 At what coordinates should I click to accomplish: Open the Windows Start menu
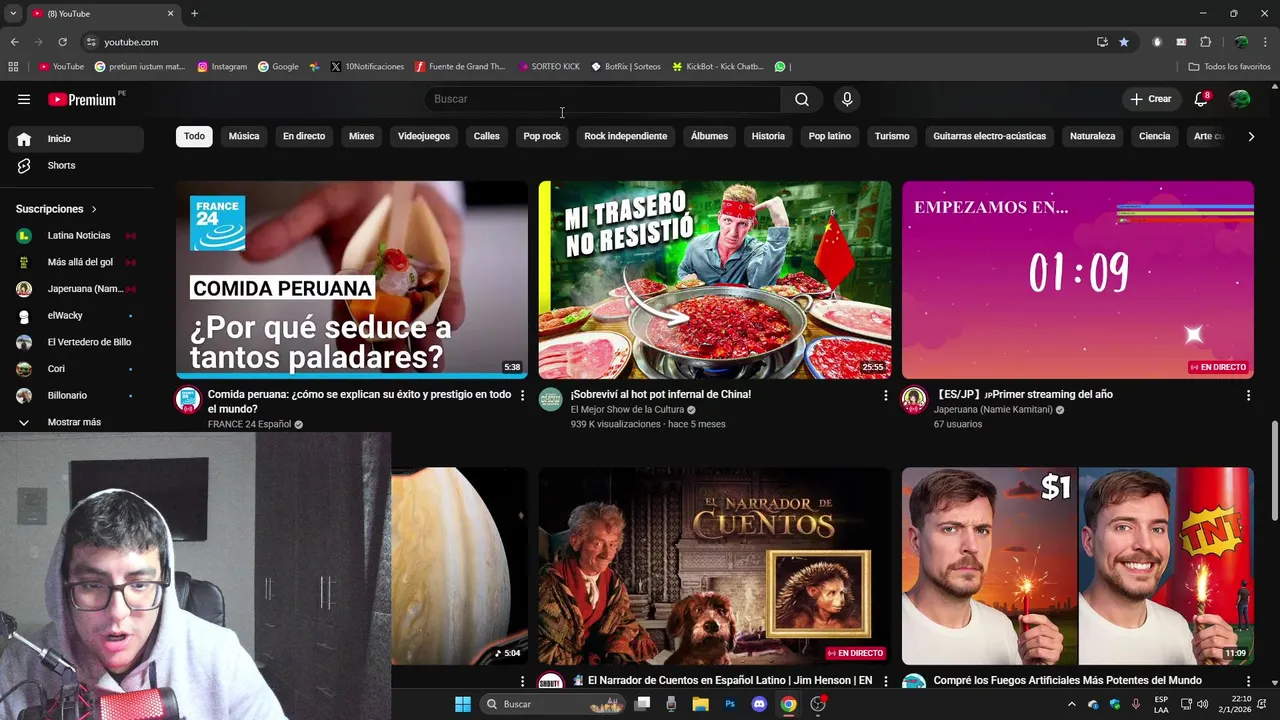pyautogui.click(x=463, y=704)
